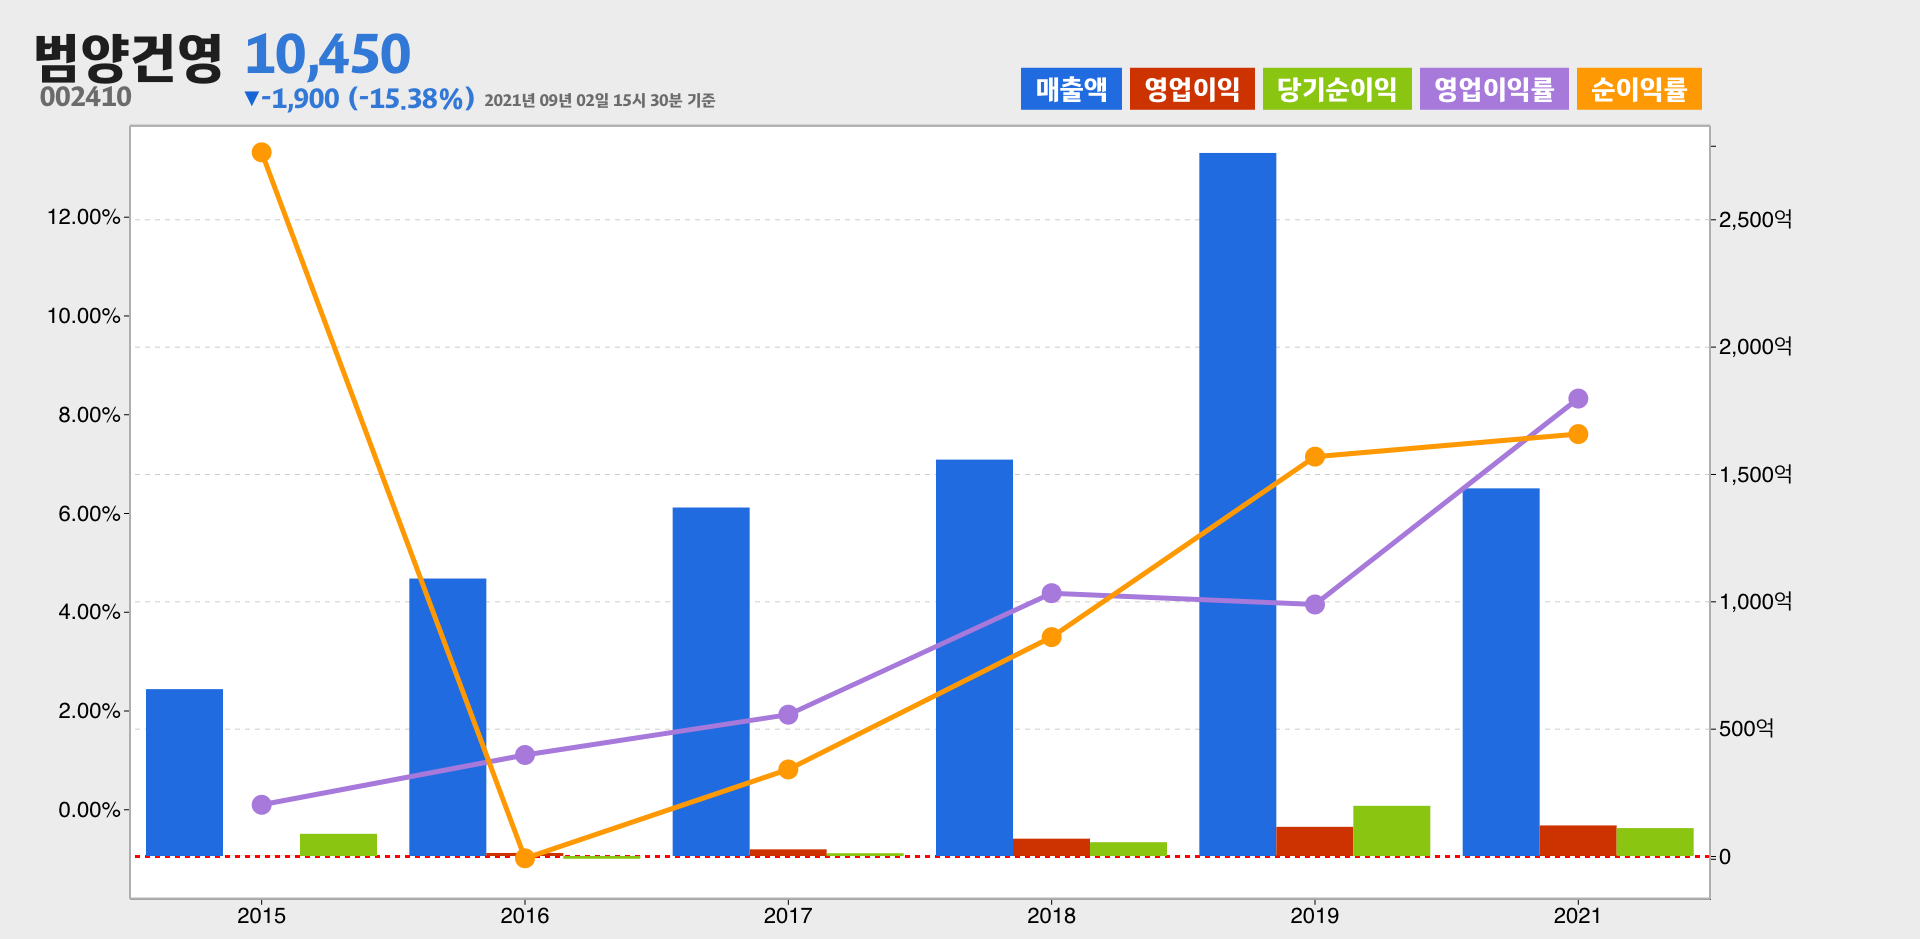
Task: Click the 12.00% left axis label
Action: coord(84,218)
